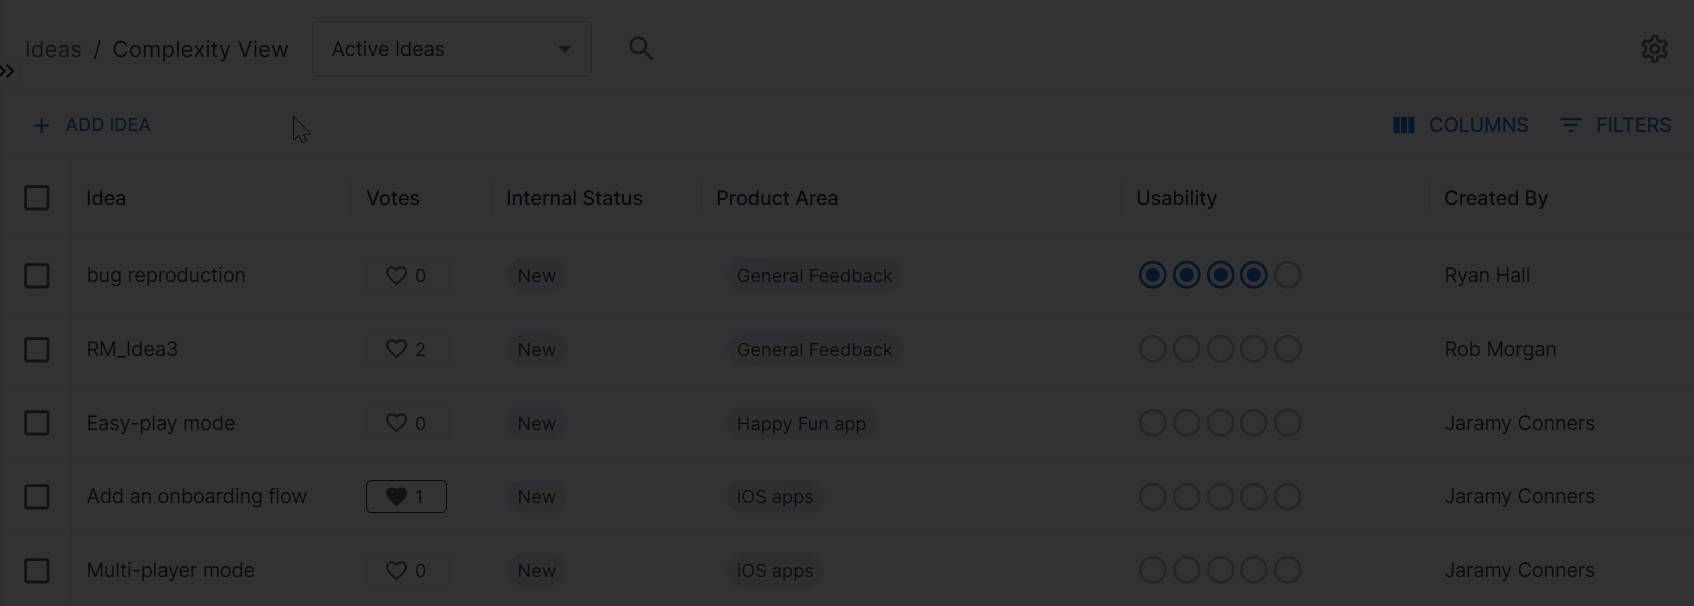Sort by Votes column header
The image size is (1694, 606).
click(x=393, y=198)
